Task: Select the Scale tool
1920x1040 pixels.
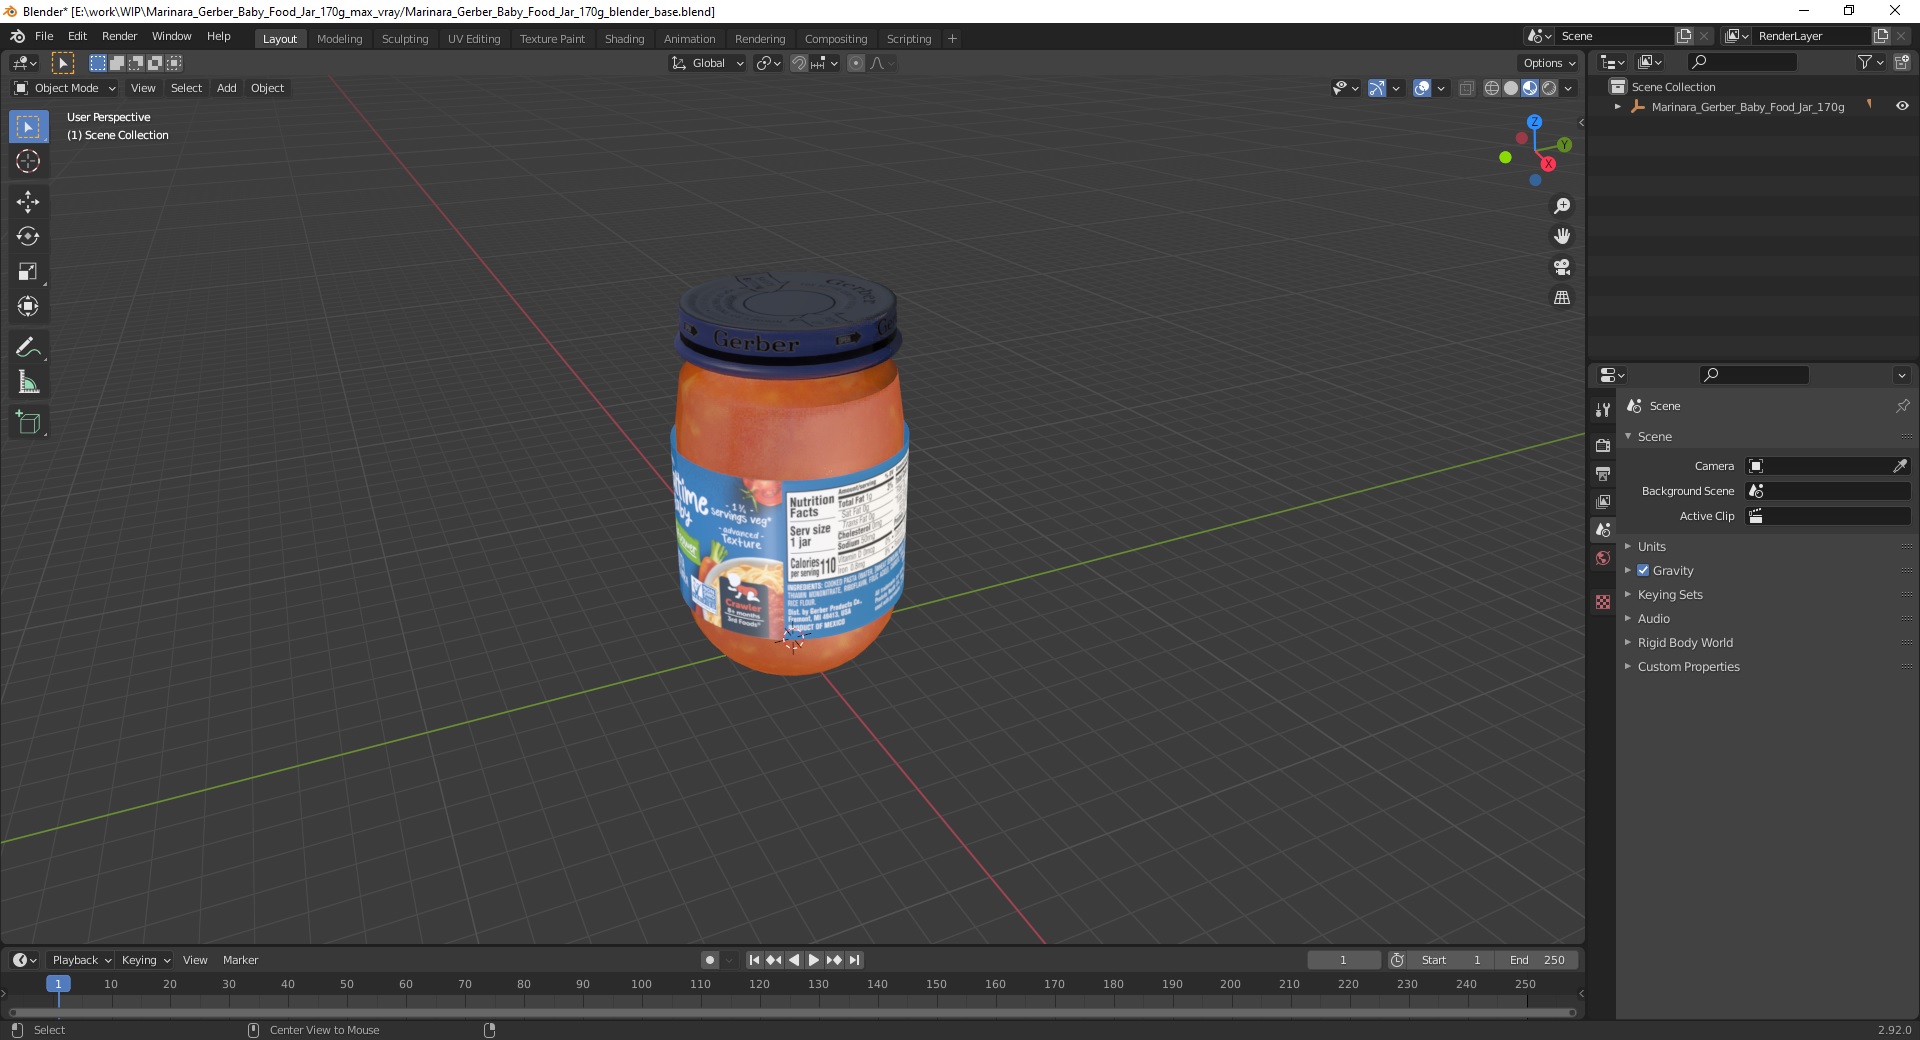Action: [x=28, y=272]
